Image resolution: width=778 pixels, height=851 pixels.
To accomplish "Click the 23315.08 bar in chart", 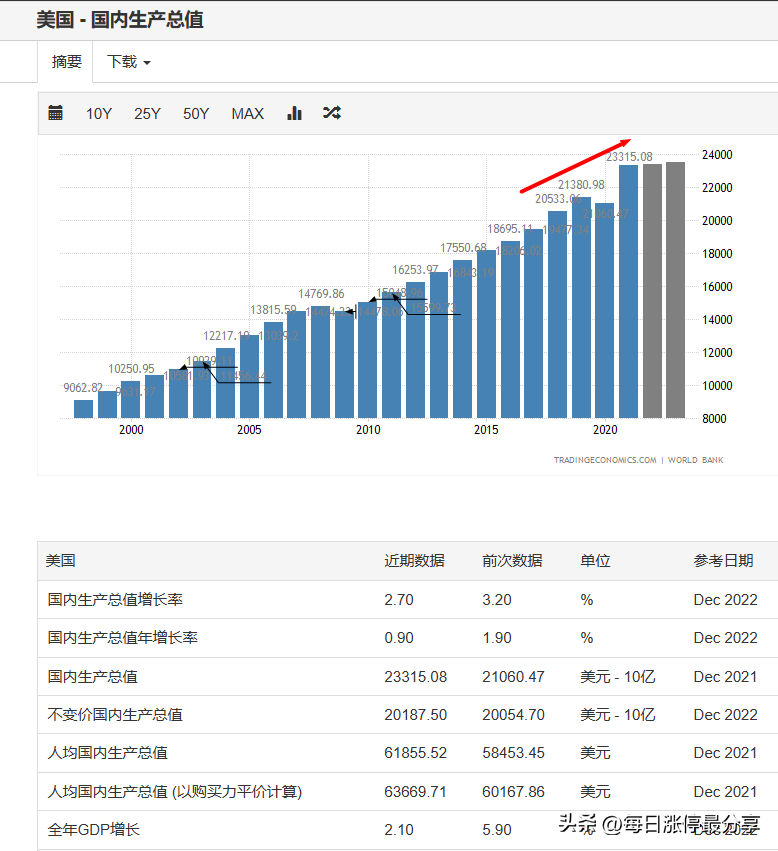I will tap(628, 291).
